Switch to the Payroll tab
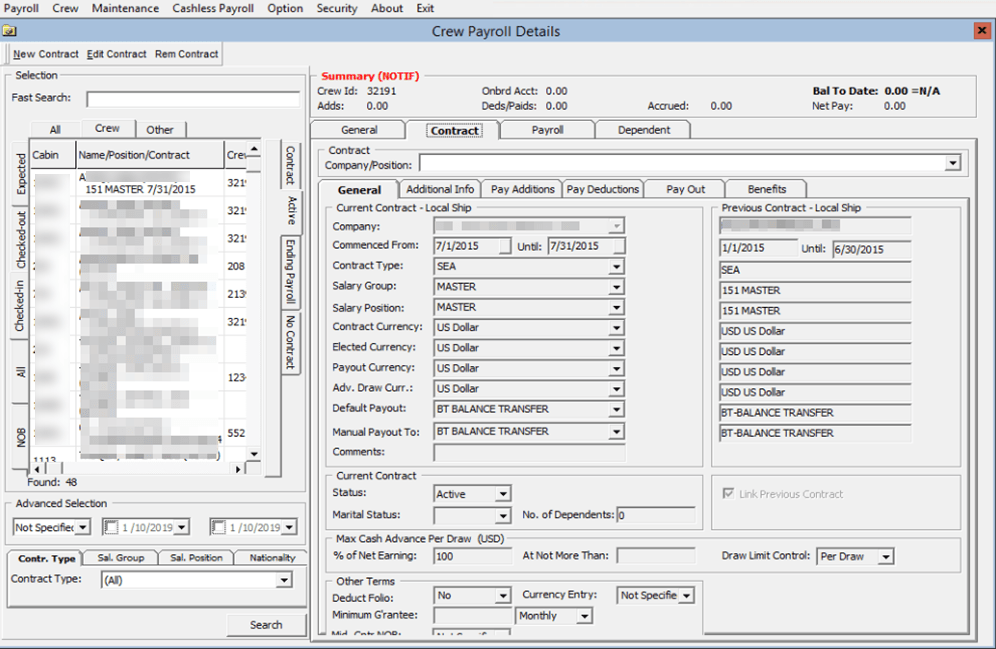The height and width of the screenshot is (649, 996). (x=547, y=129)
